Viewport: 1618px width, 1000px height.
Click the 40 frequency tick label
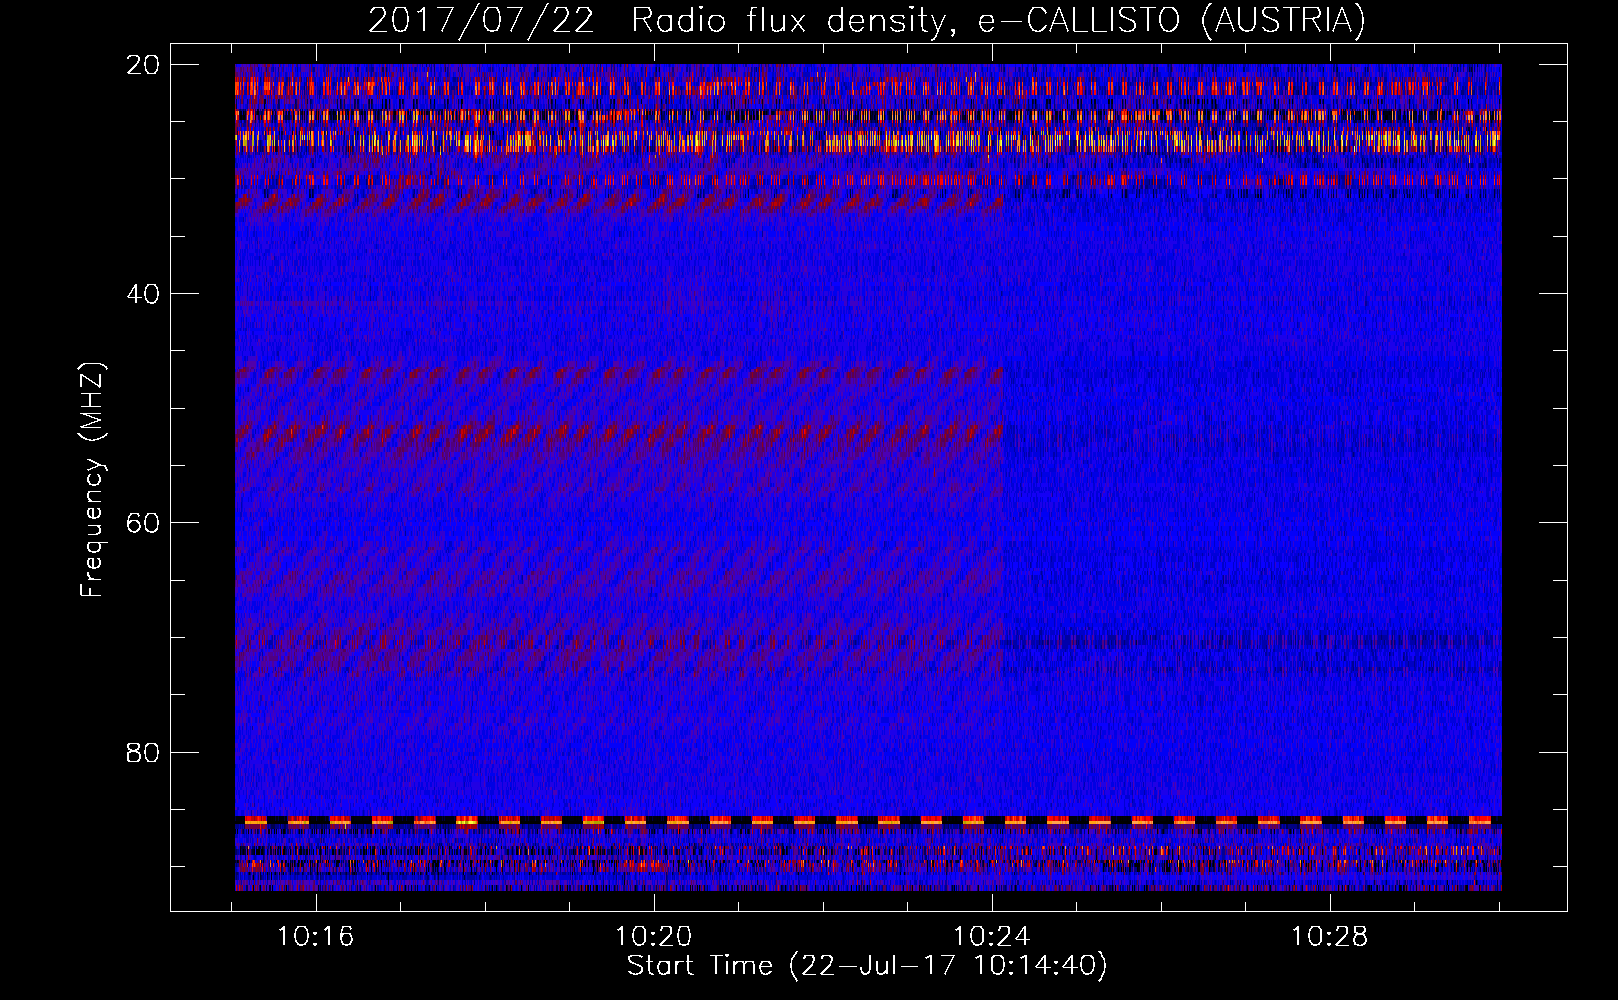144,294
